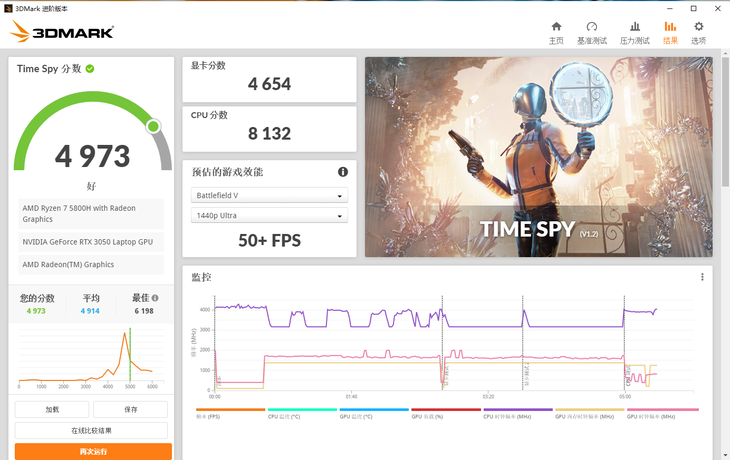Click green validation check next to Time Spy

coord(90,69)
